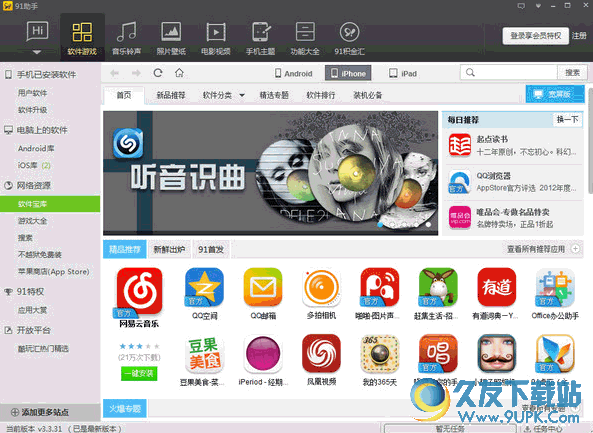
Task: Click into the search input field
Action: click(509, 73)
